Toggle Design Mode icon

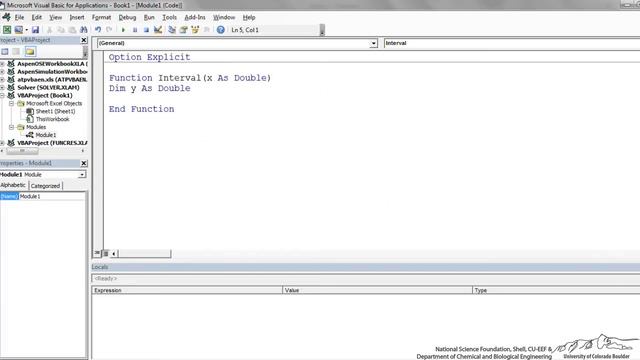pyautogui.click(x=158, y=30)
